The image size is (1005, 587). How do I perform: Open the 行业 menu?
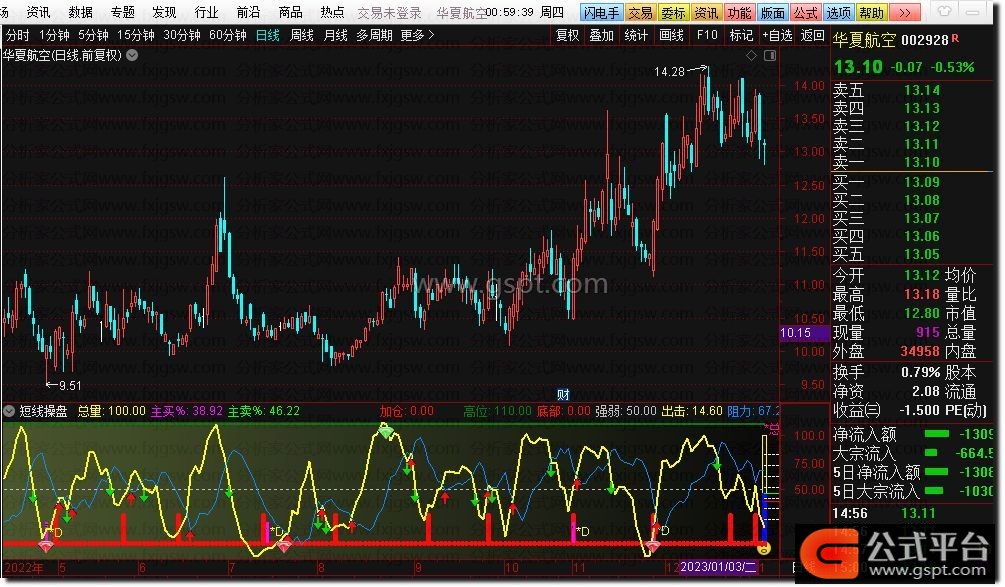click(x=206, y=12)
